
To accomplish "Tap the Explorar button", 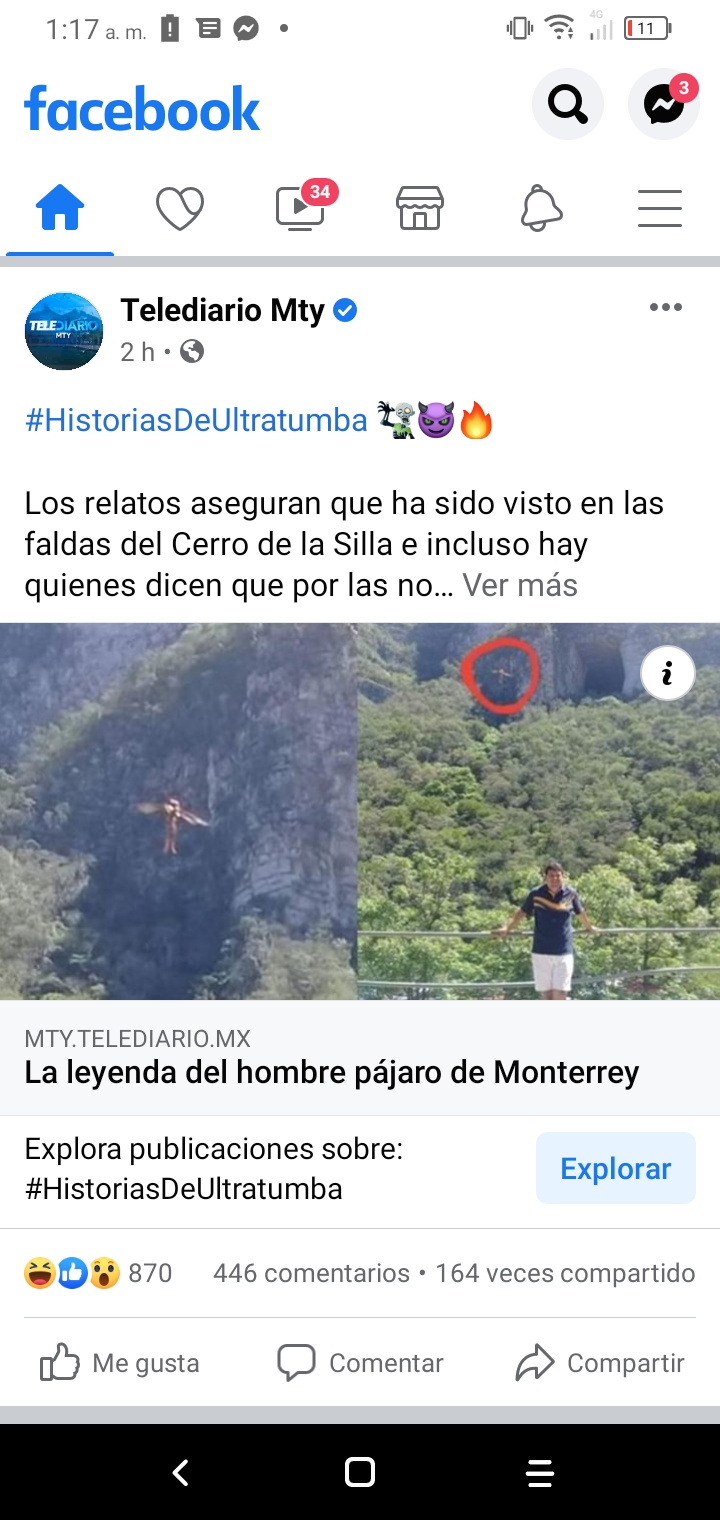I will (616, 1168).
